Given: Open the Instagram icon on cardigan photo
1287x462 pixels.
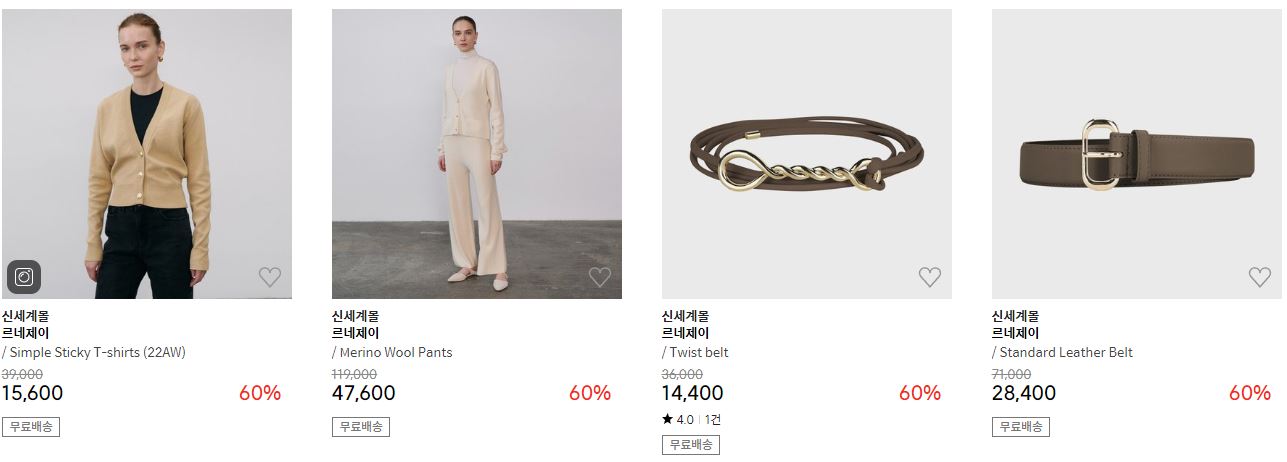Looking at the screenshot, I should click(x=24, y=277).
